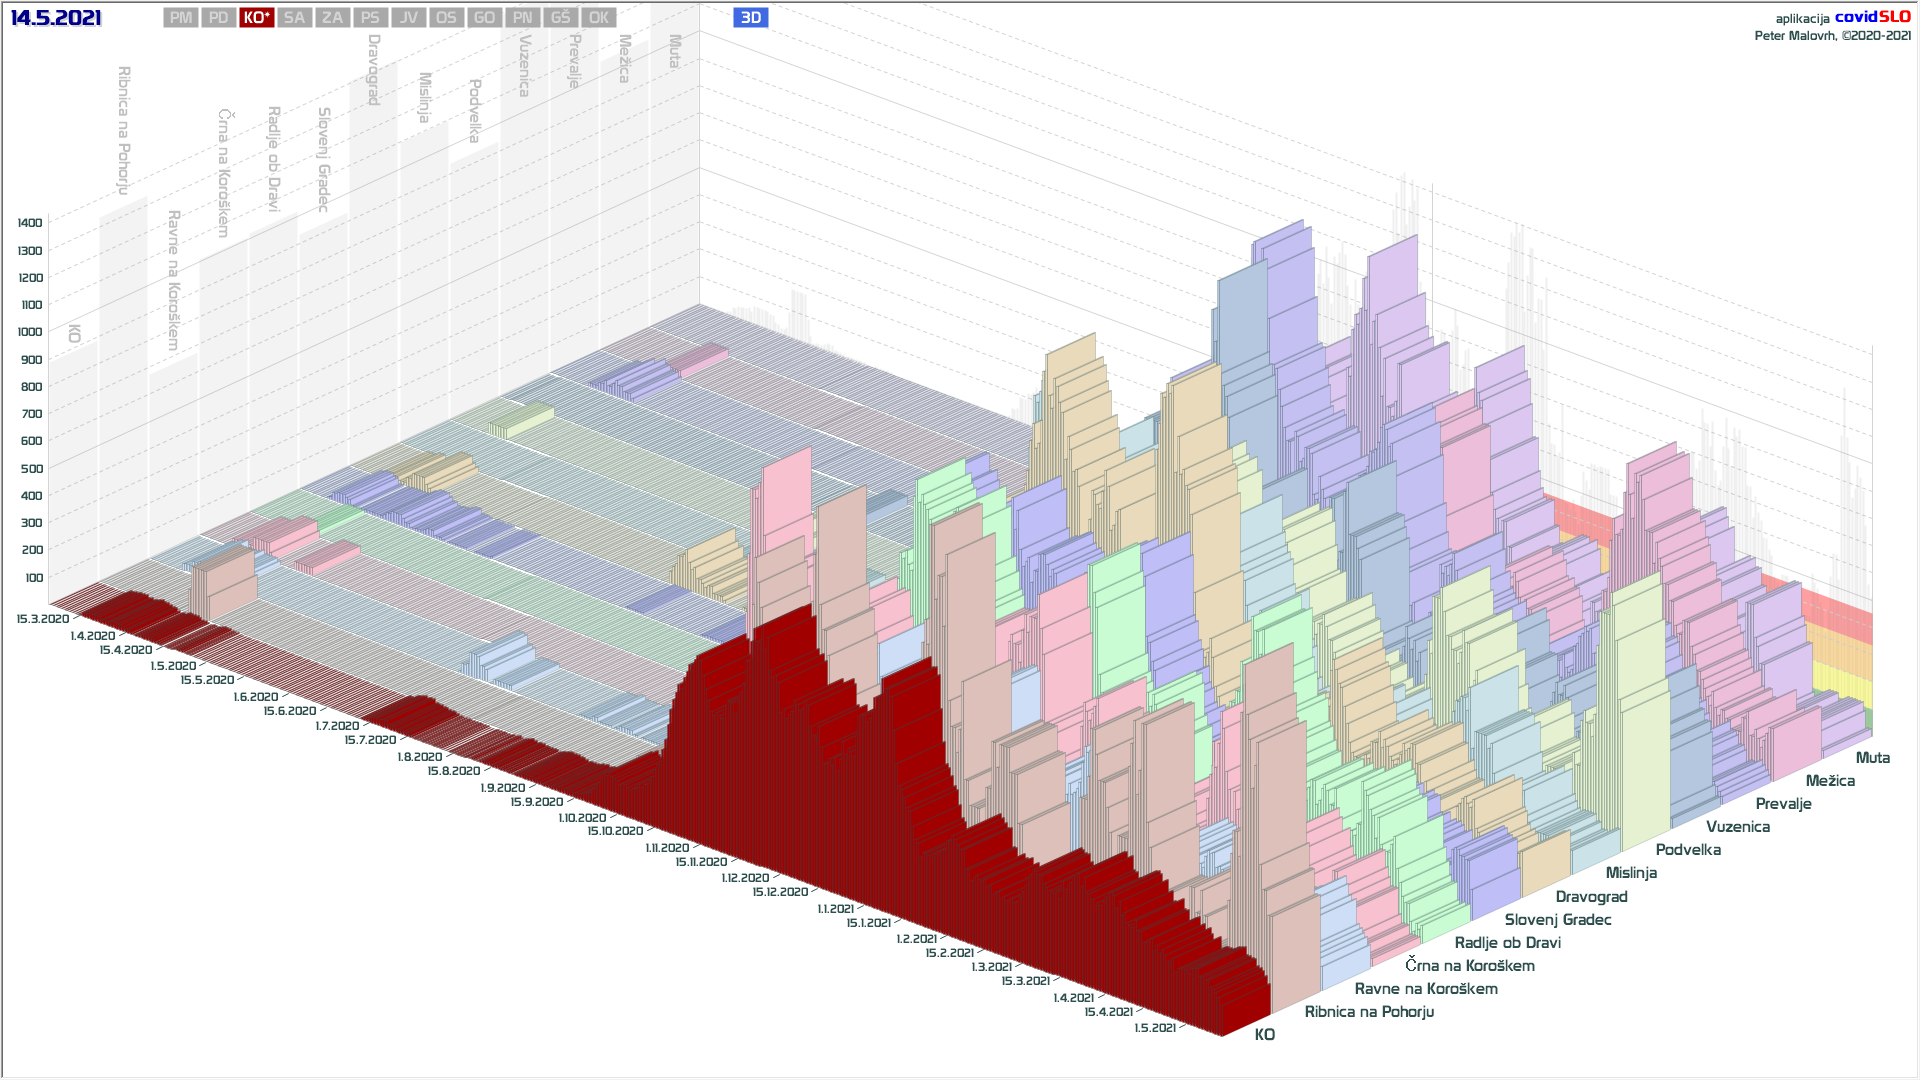The image size is (1920, 1080).
Task: Pick the PN region button
Action: coord(522,18)
